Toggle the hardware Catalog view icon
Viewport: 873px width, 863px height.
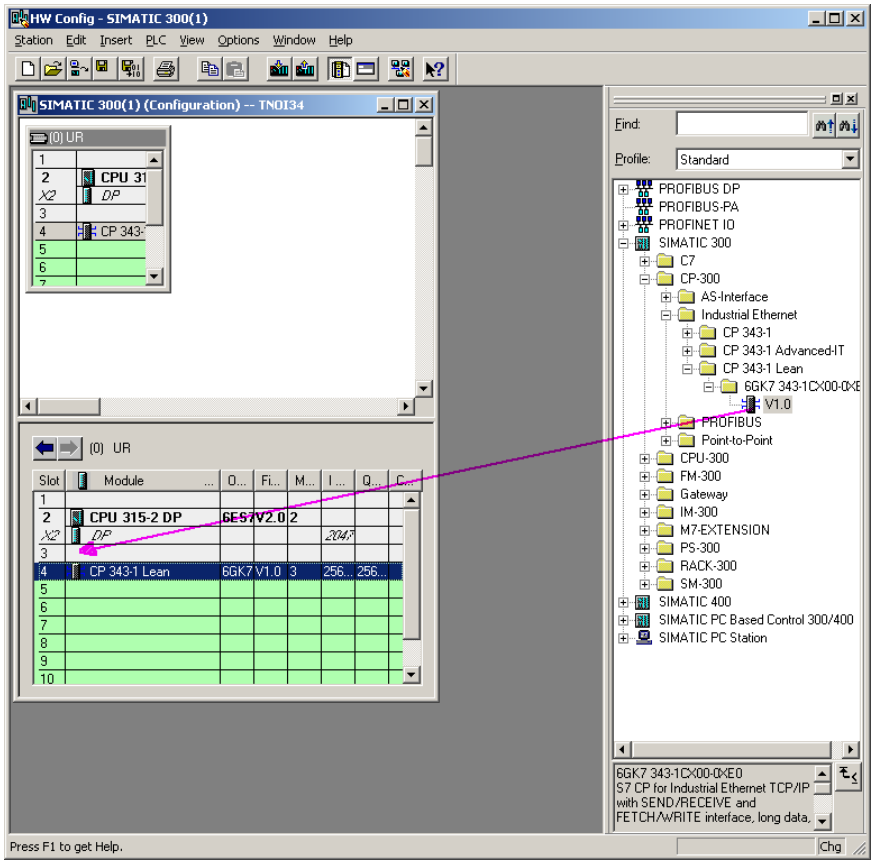pos(340,69)
